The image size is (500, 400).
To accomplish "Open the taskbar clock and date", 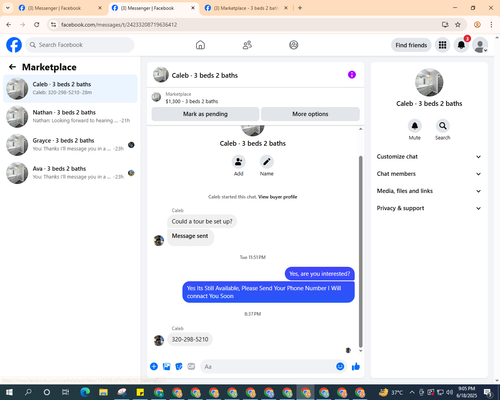I will (467, 392).
